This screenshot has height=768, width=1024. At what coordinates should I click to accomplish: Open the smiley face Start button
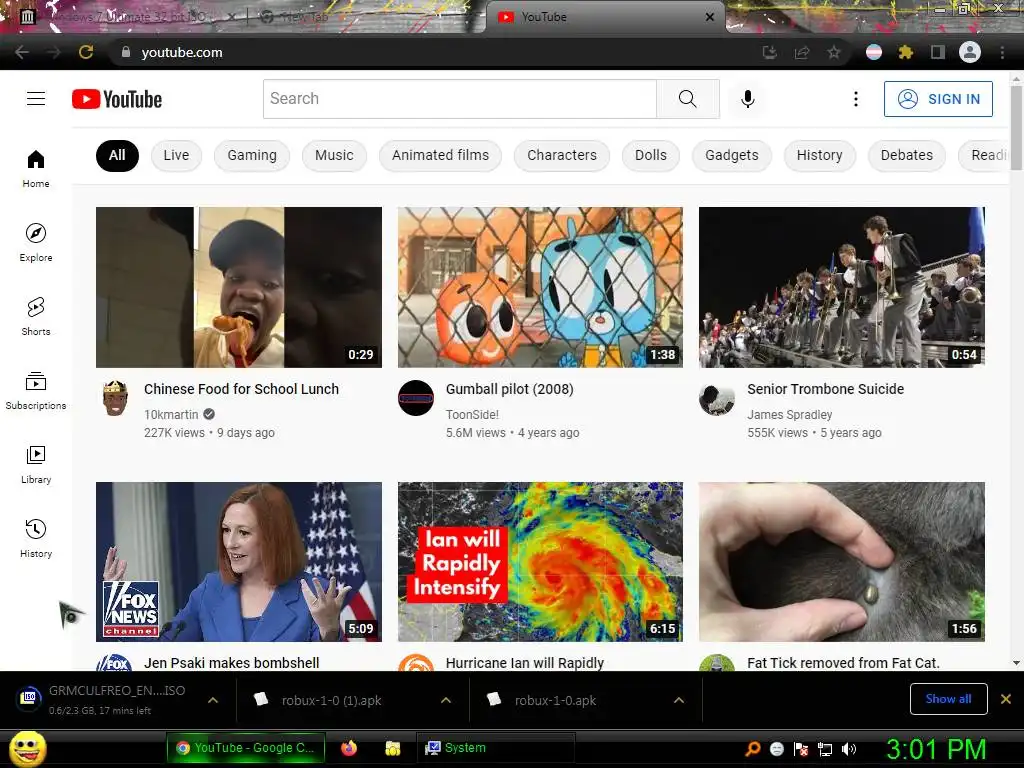27,749
